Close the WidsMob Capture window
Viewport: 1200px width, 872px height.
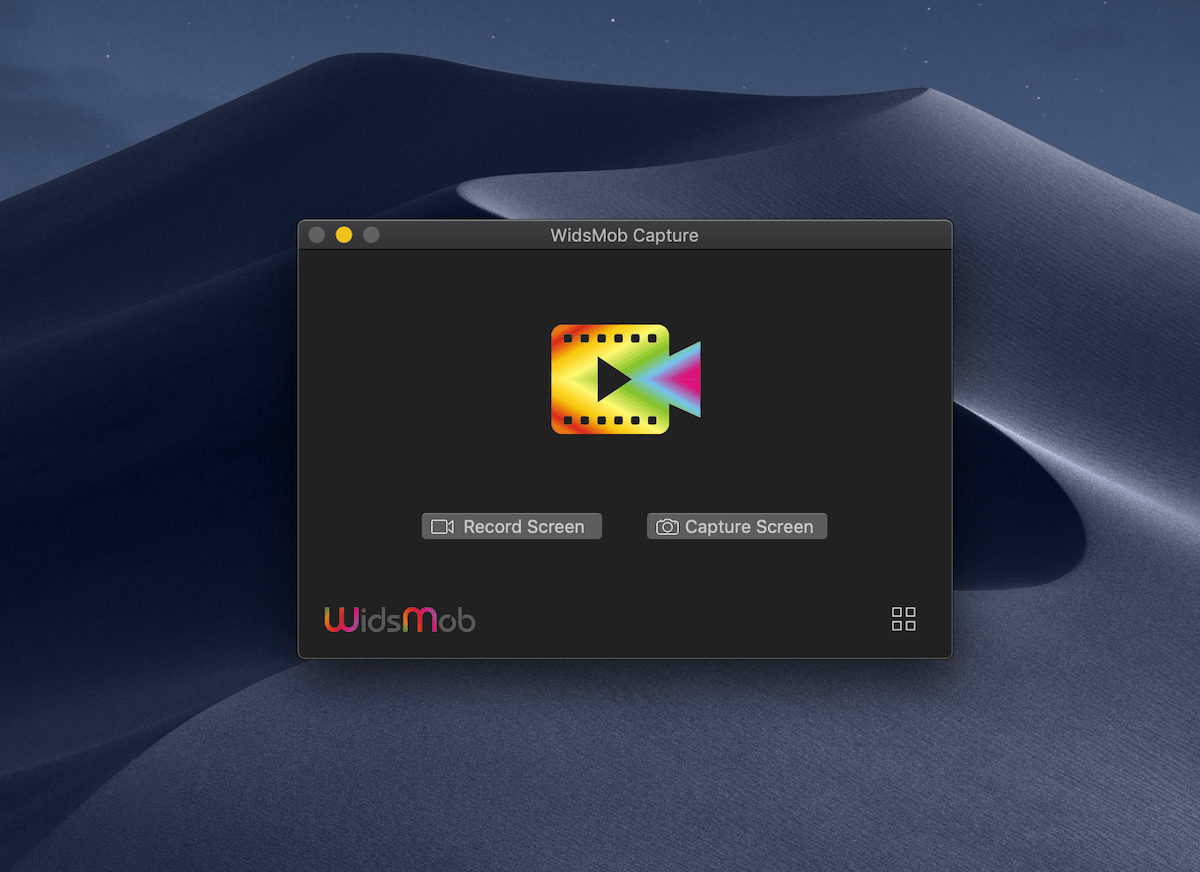[317, 235]
